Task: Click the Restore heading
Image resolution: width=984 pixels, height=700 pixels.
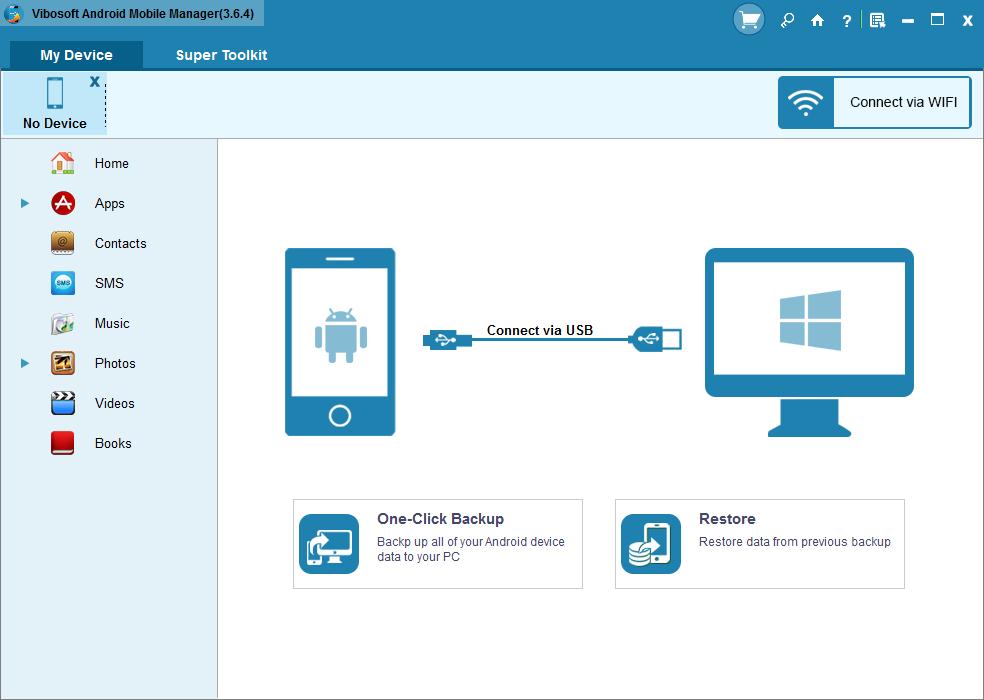Action: (x=727, y=519)
